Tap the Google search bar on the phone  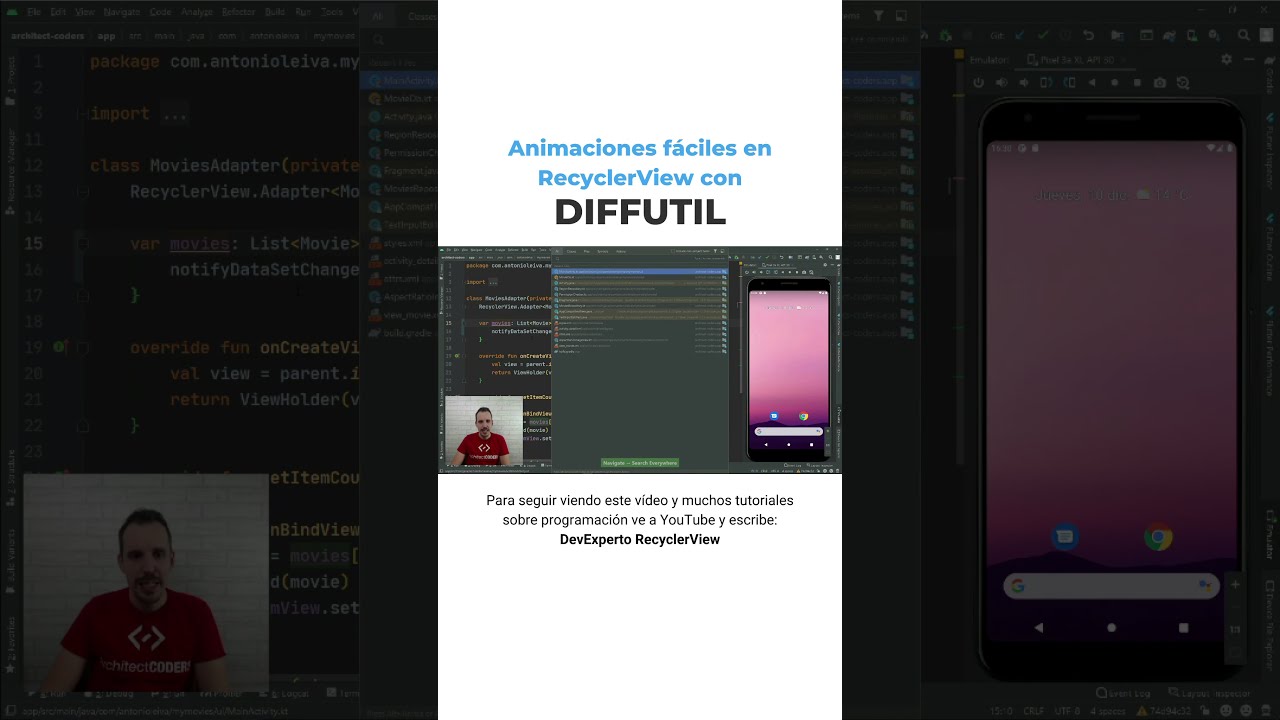[x=1111, y=585]
